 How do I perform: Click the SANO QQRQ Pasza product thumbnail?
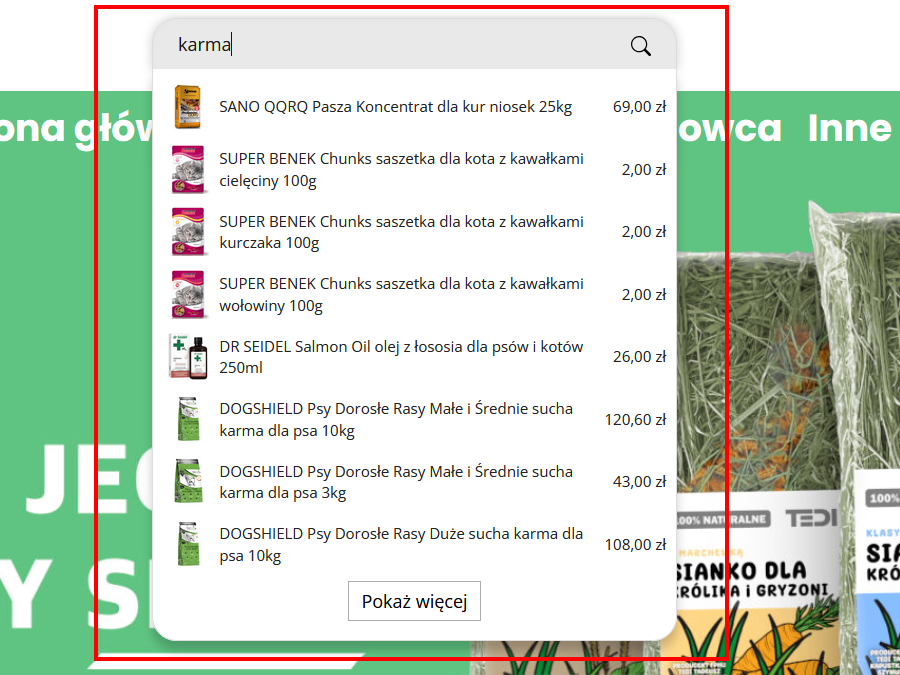(188, 107)
